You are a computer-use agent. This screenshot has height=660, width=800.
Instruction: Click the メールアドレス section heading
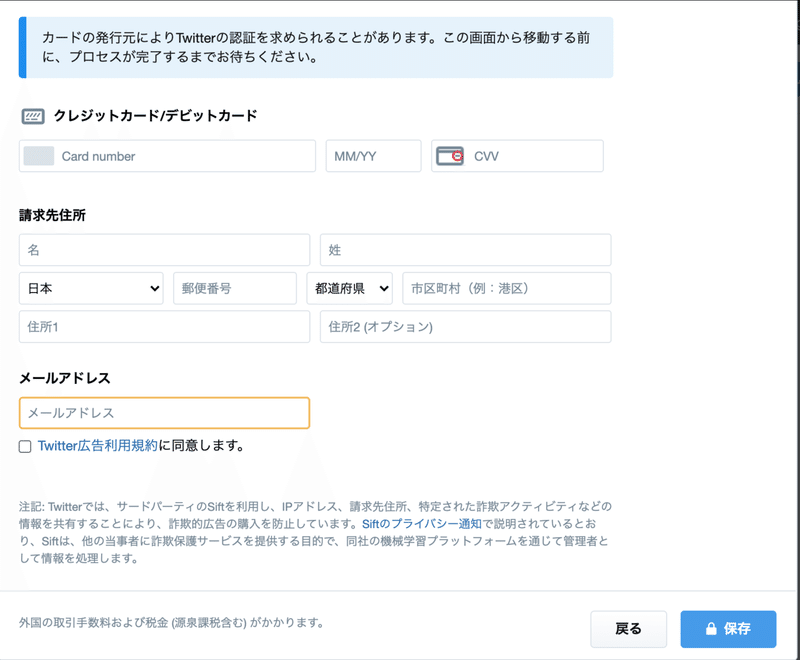pos(65,378)
